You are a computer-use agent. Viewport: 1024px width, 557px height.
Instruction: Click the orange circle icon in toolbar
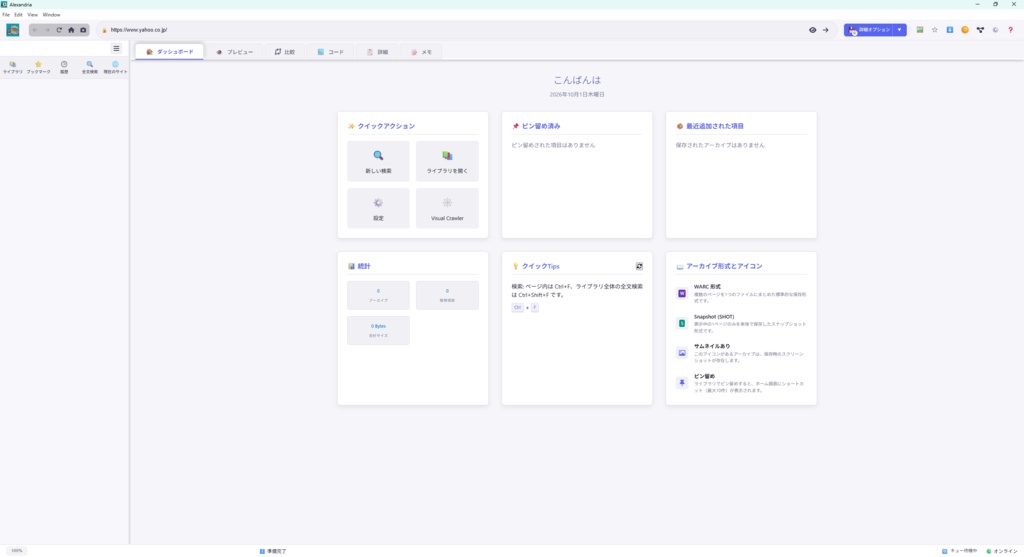coord(965,30)
